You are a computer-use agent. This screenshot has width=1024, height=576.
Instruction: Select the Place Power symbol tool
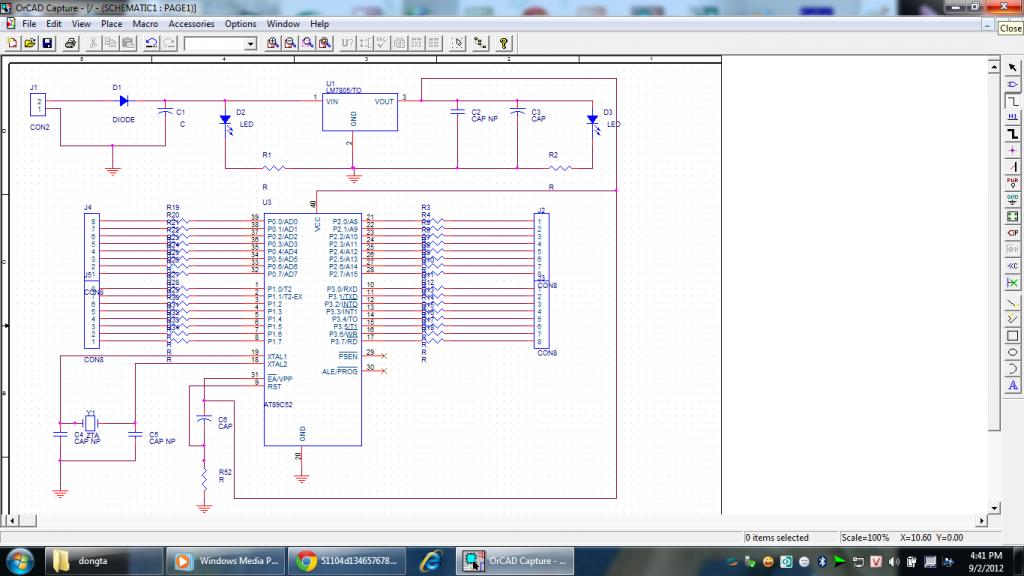[1012, 181]
